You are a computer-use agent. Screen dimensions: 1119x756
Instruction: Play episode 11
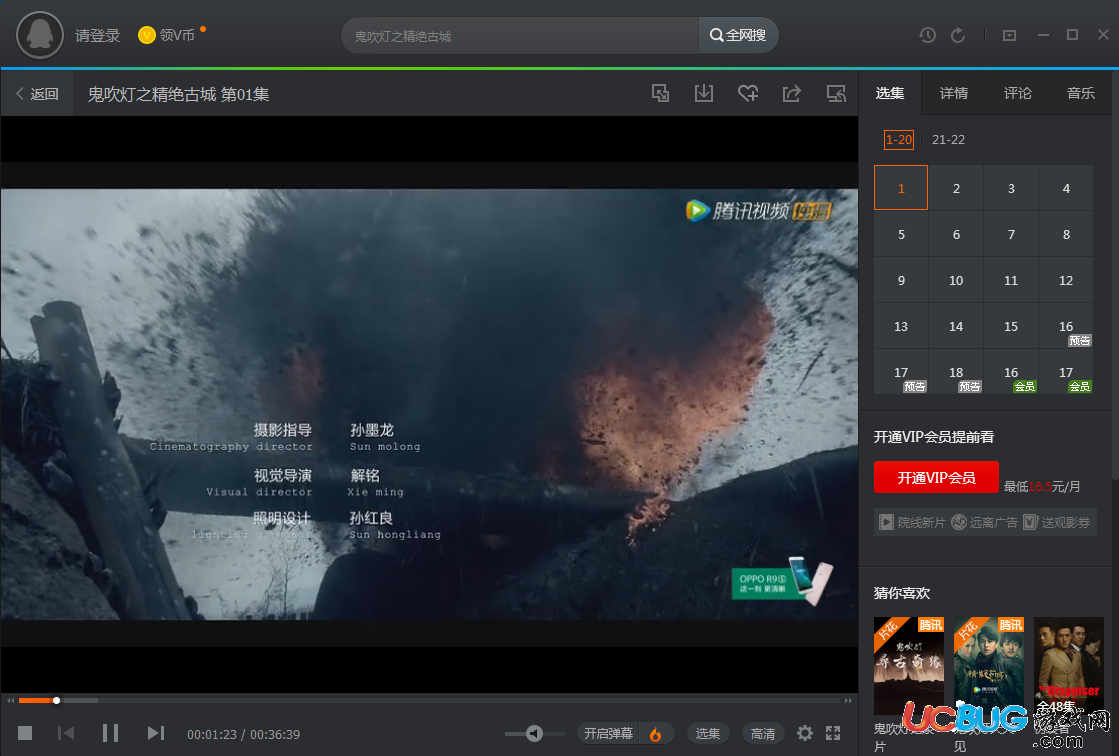pos(1011,280)
